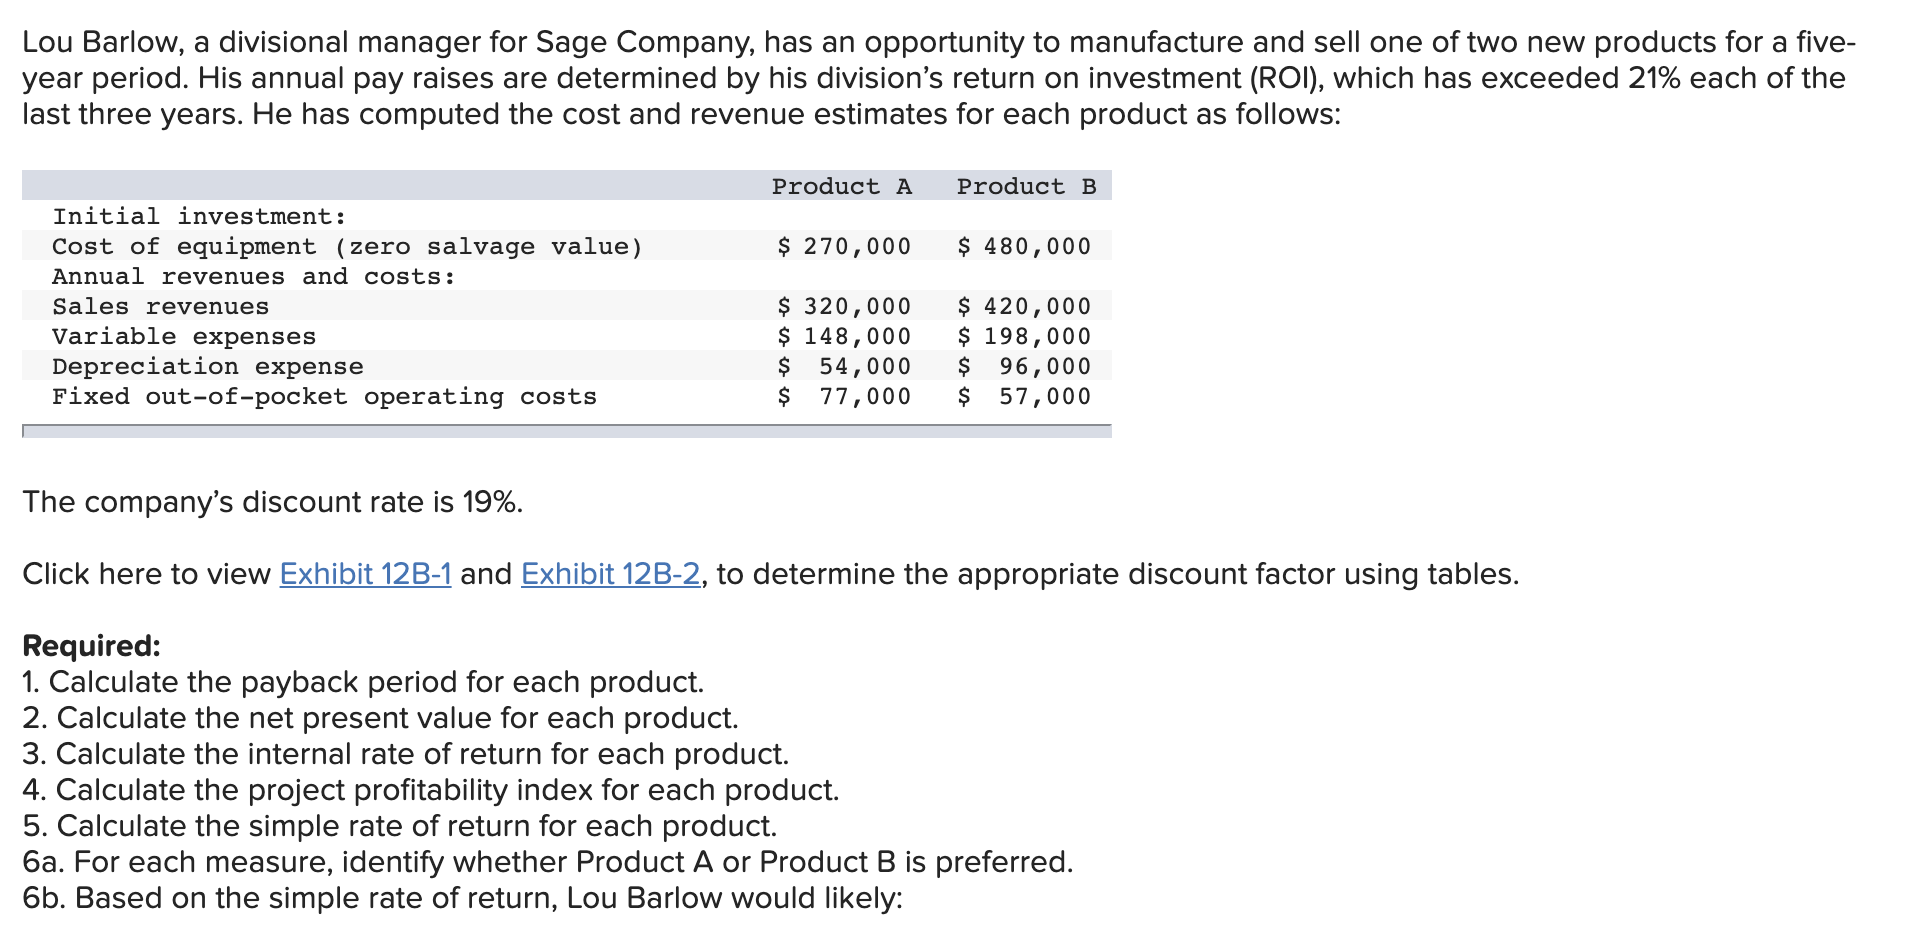Click the company's discount rate sentence
The image size is (1922, 938).
272,502
